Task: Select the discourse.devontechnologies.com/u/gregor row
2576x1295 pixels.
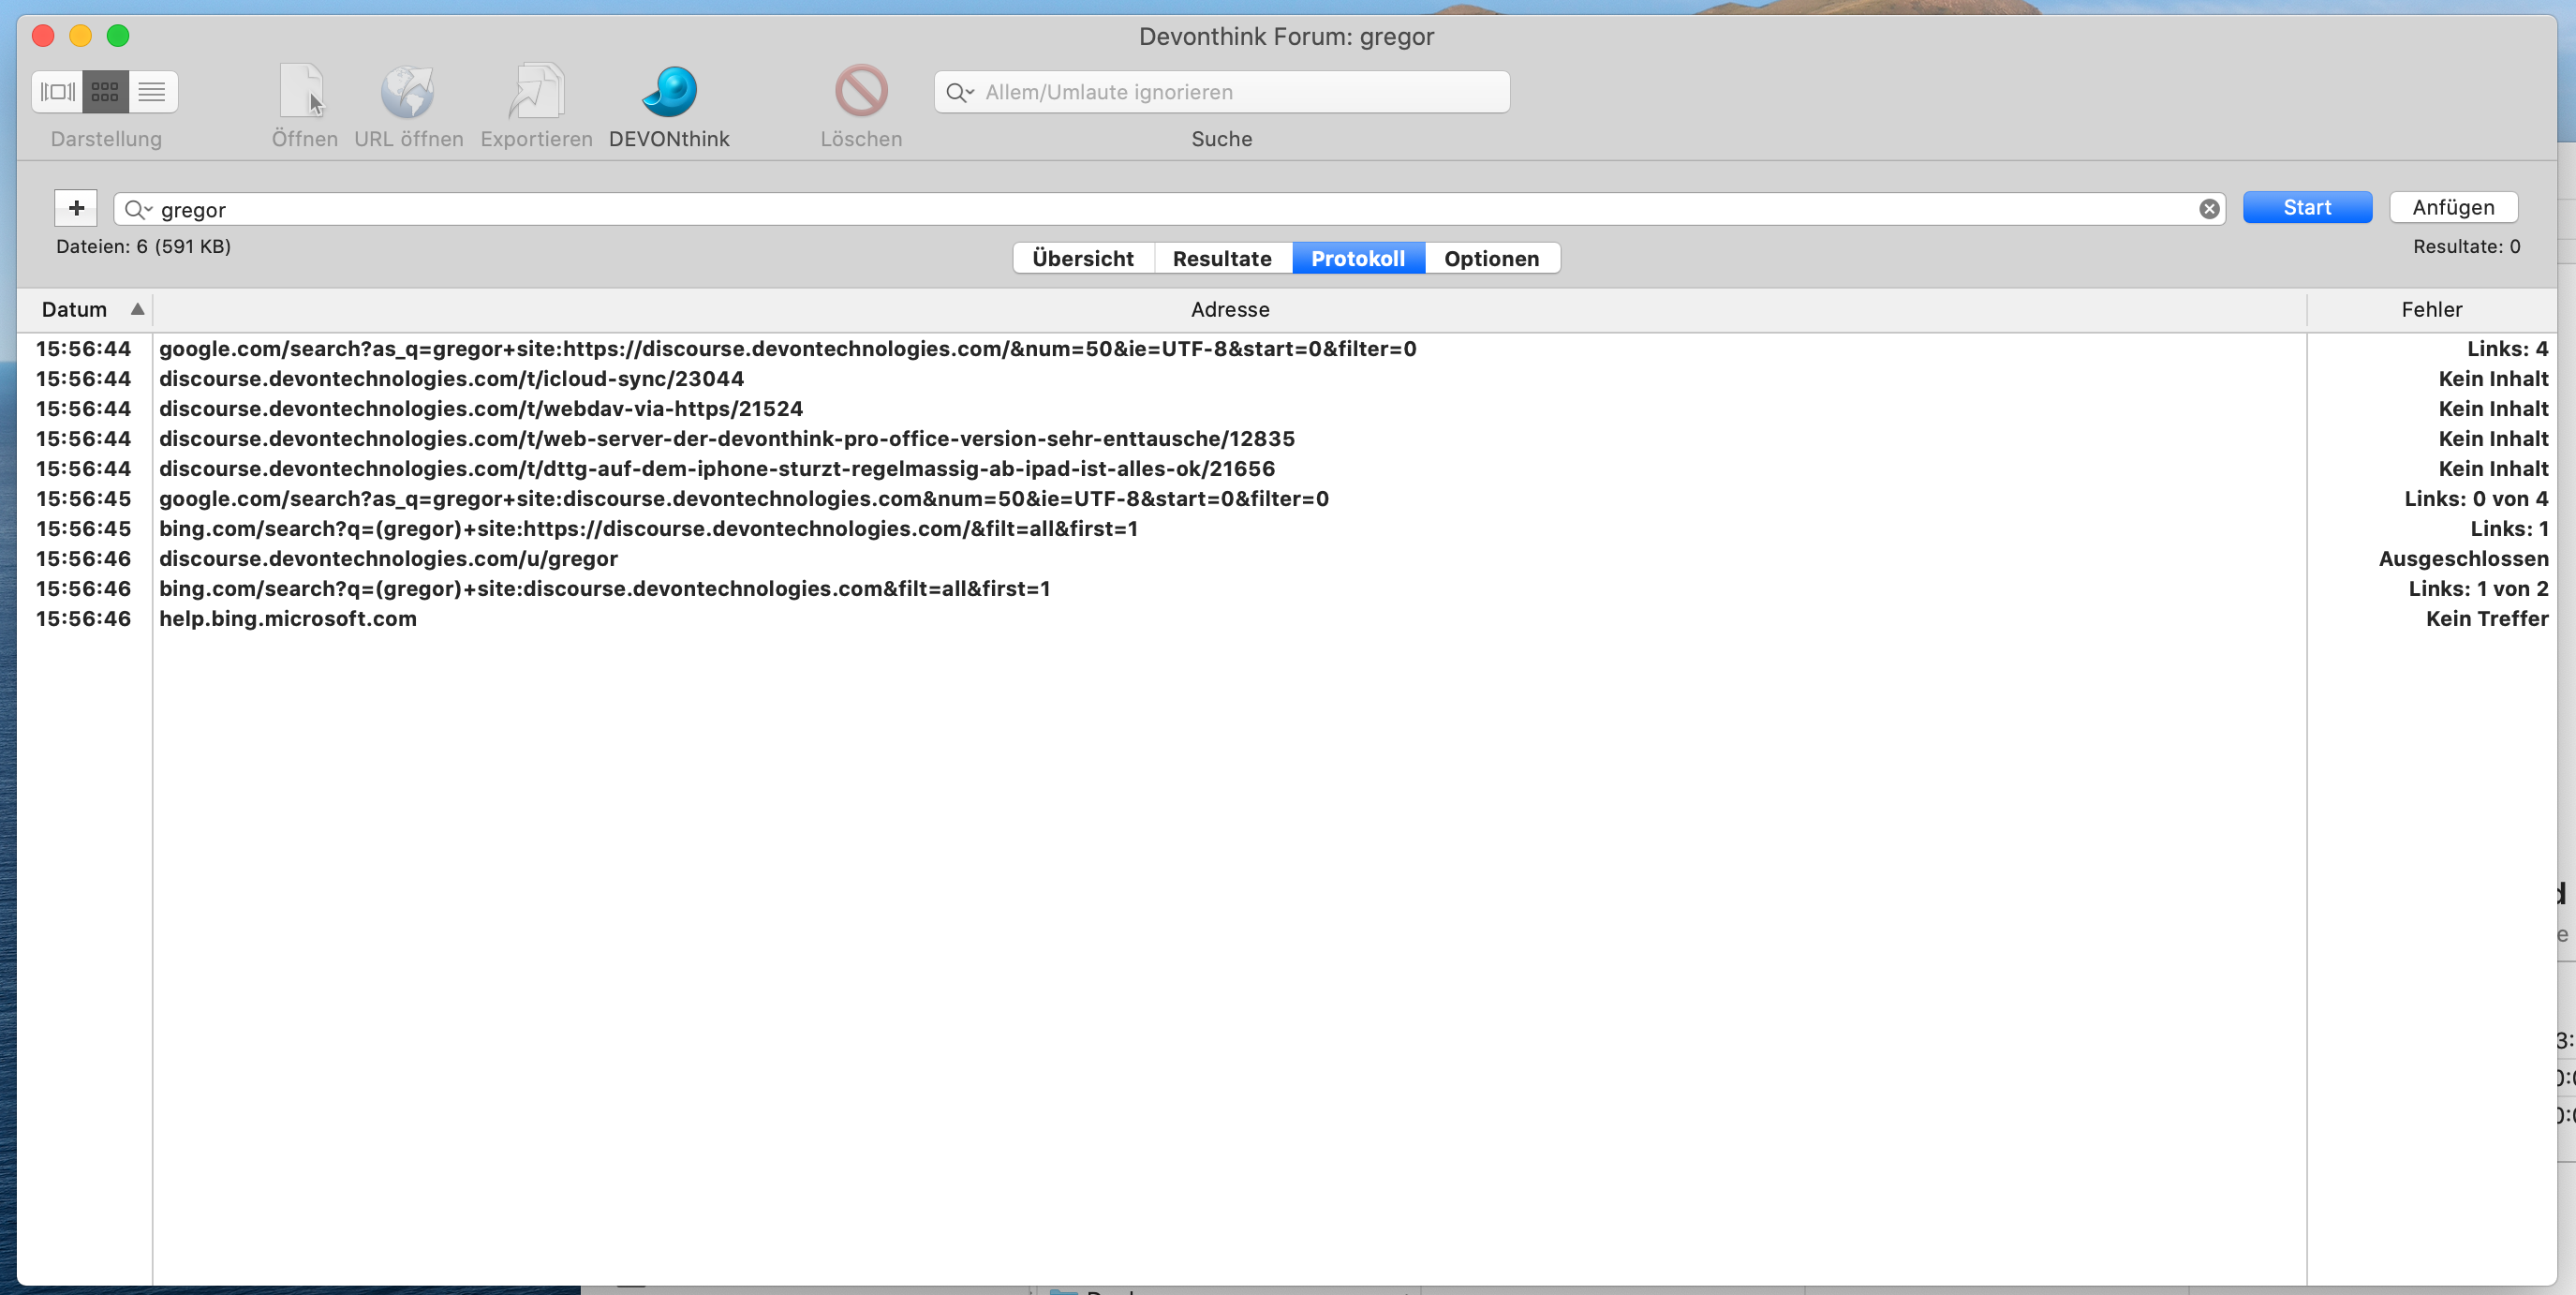Action: click(1287, 559)
